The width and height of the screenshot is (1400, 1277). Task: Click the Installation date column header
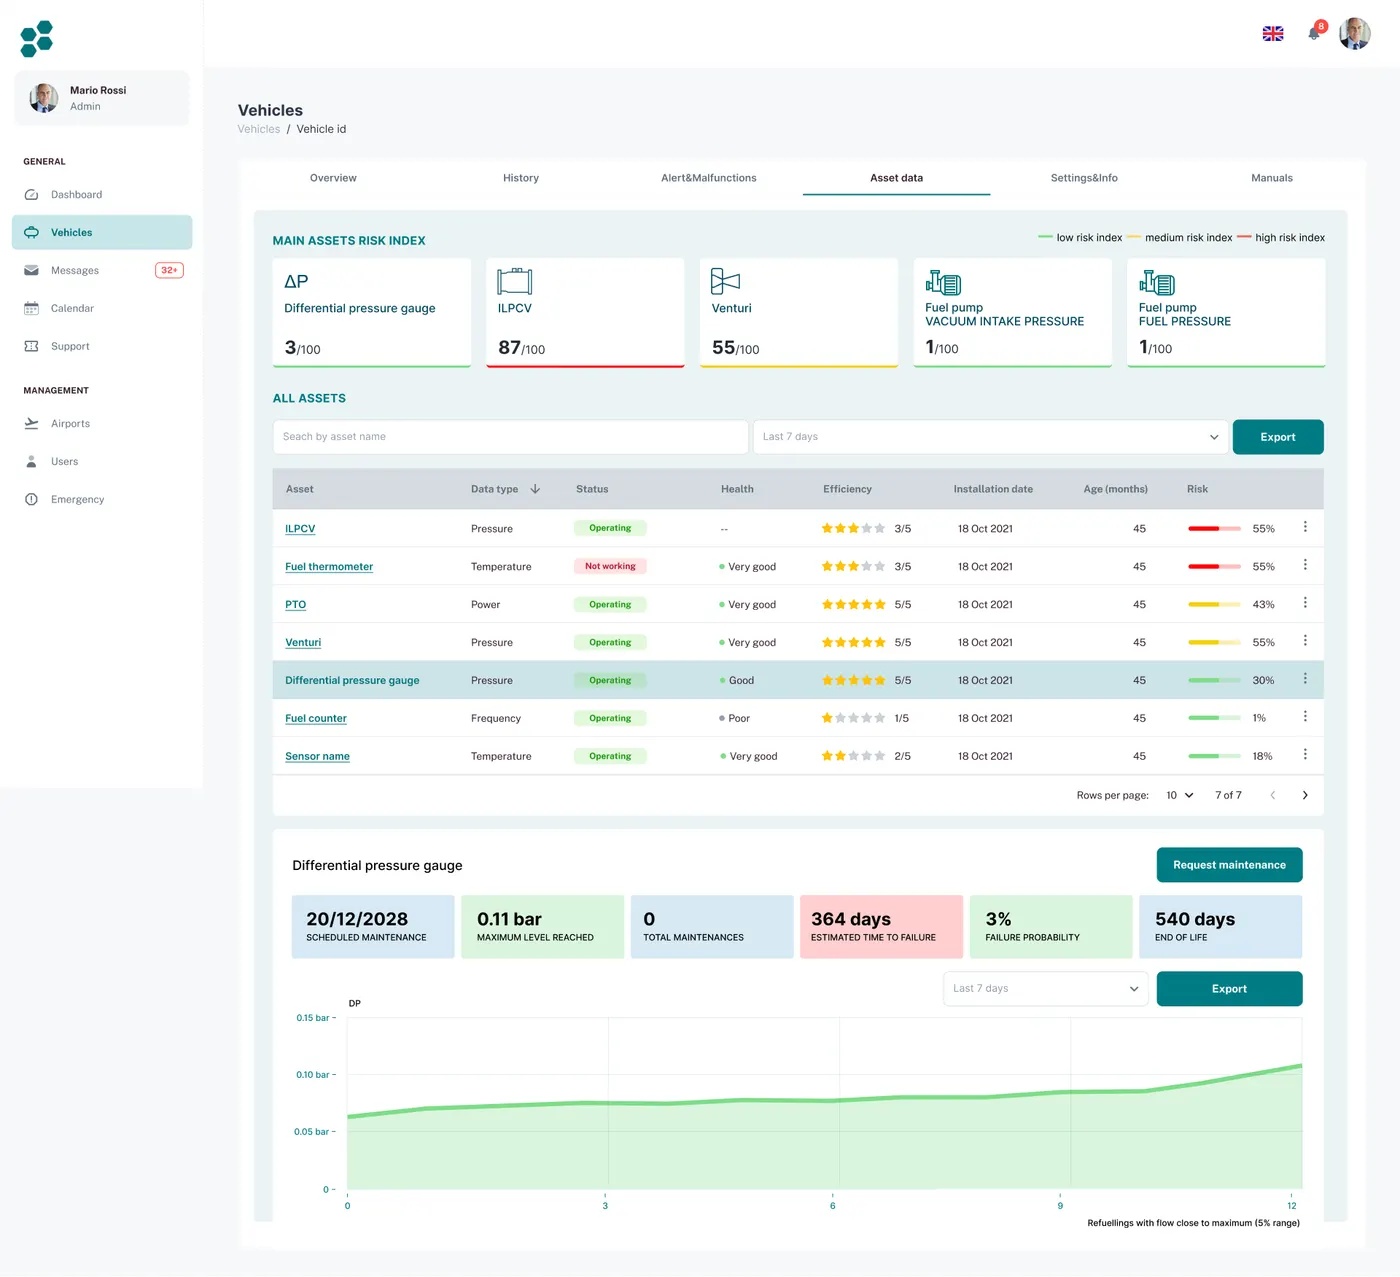click(x=993, y=489)
